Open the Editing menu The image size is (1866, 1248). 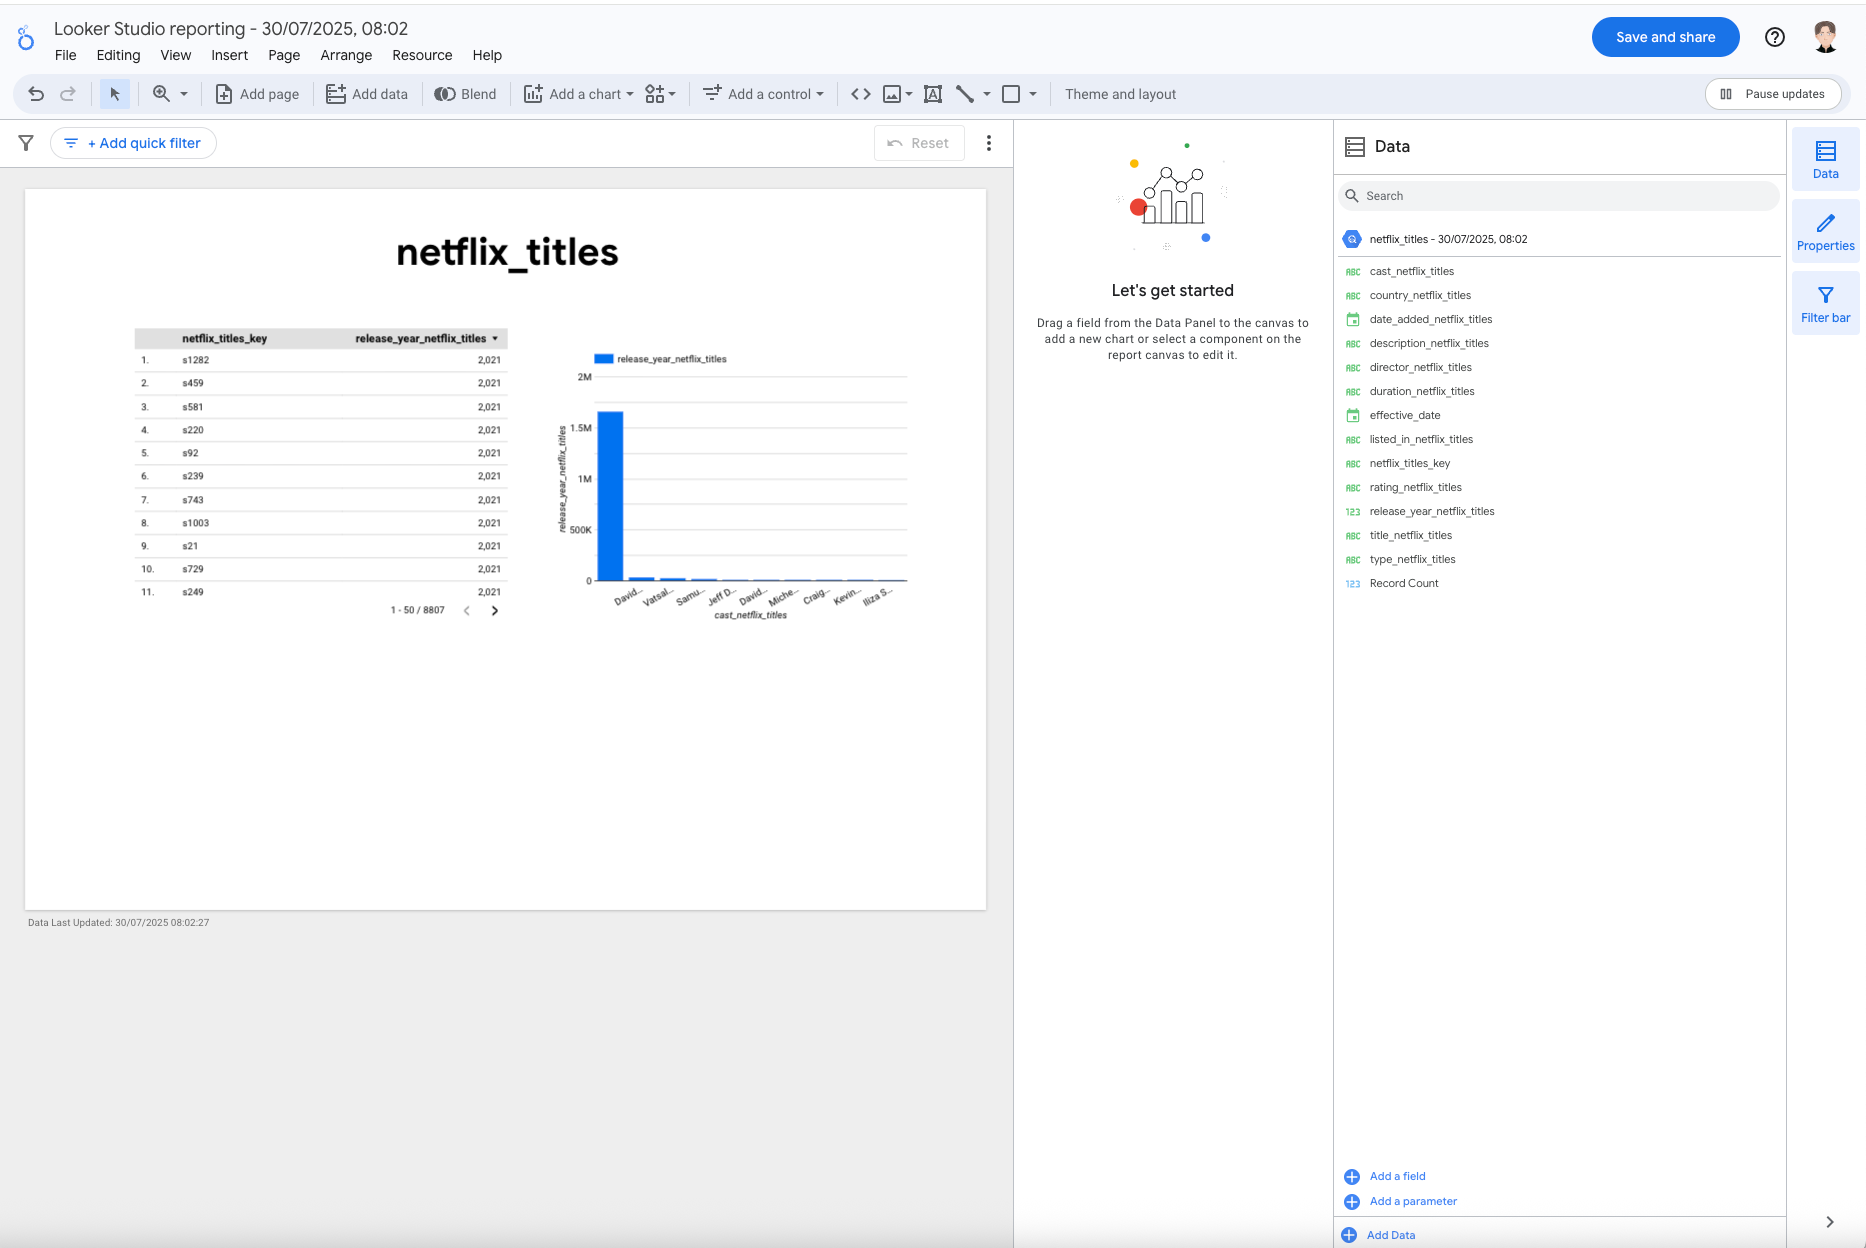(x=118, y=55)
